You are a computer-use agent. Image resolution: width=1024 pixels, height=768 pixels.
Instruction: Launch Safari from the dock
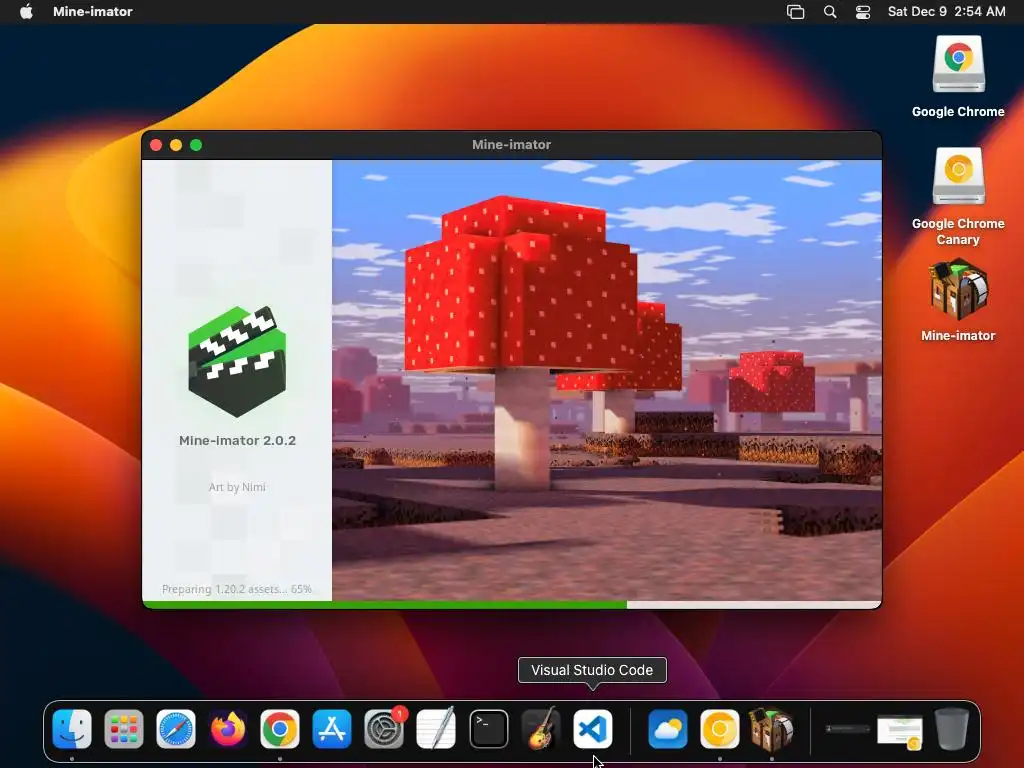coord(176,729)
